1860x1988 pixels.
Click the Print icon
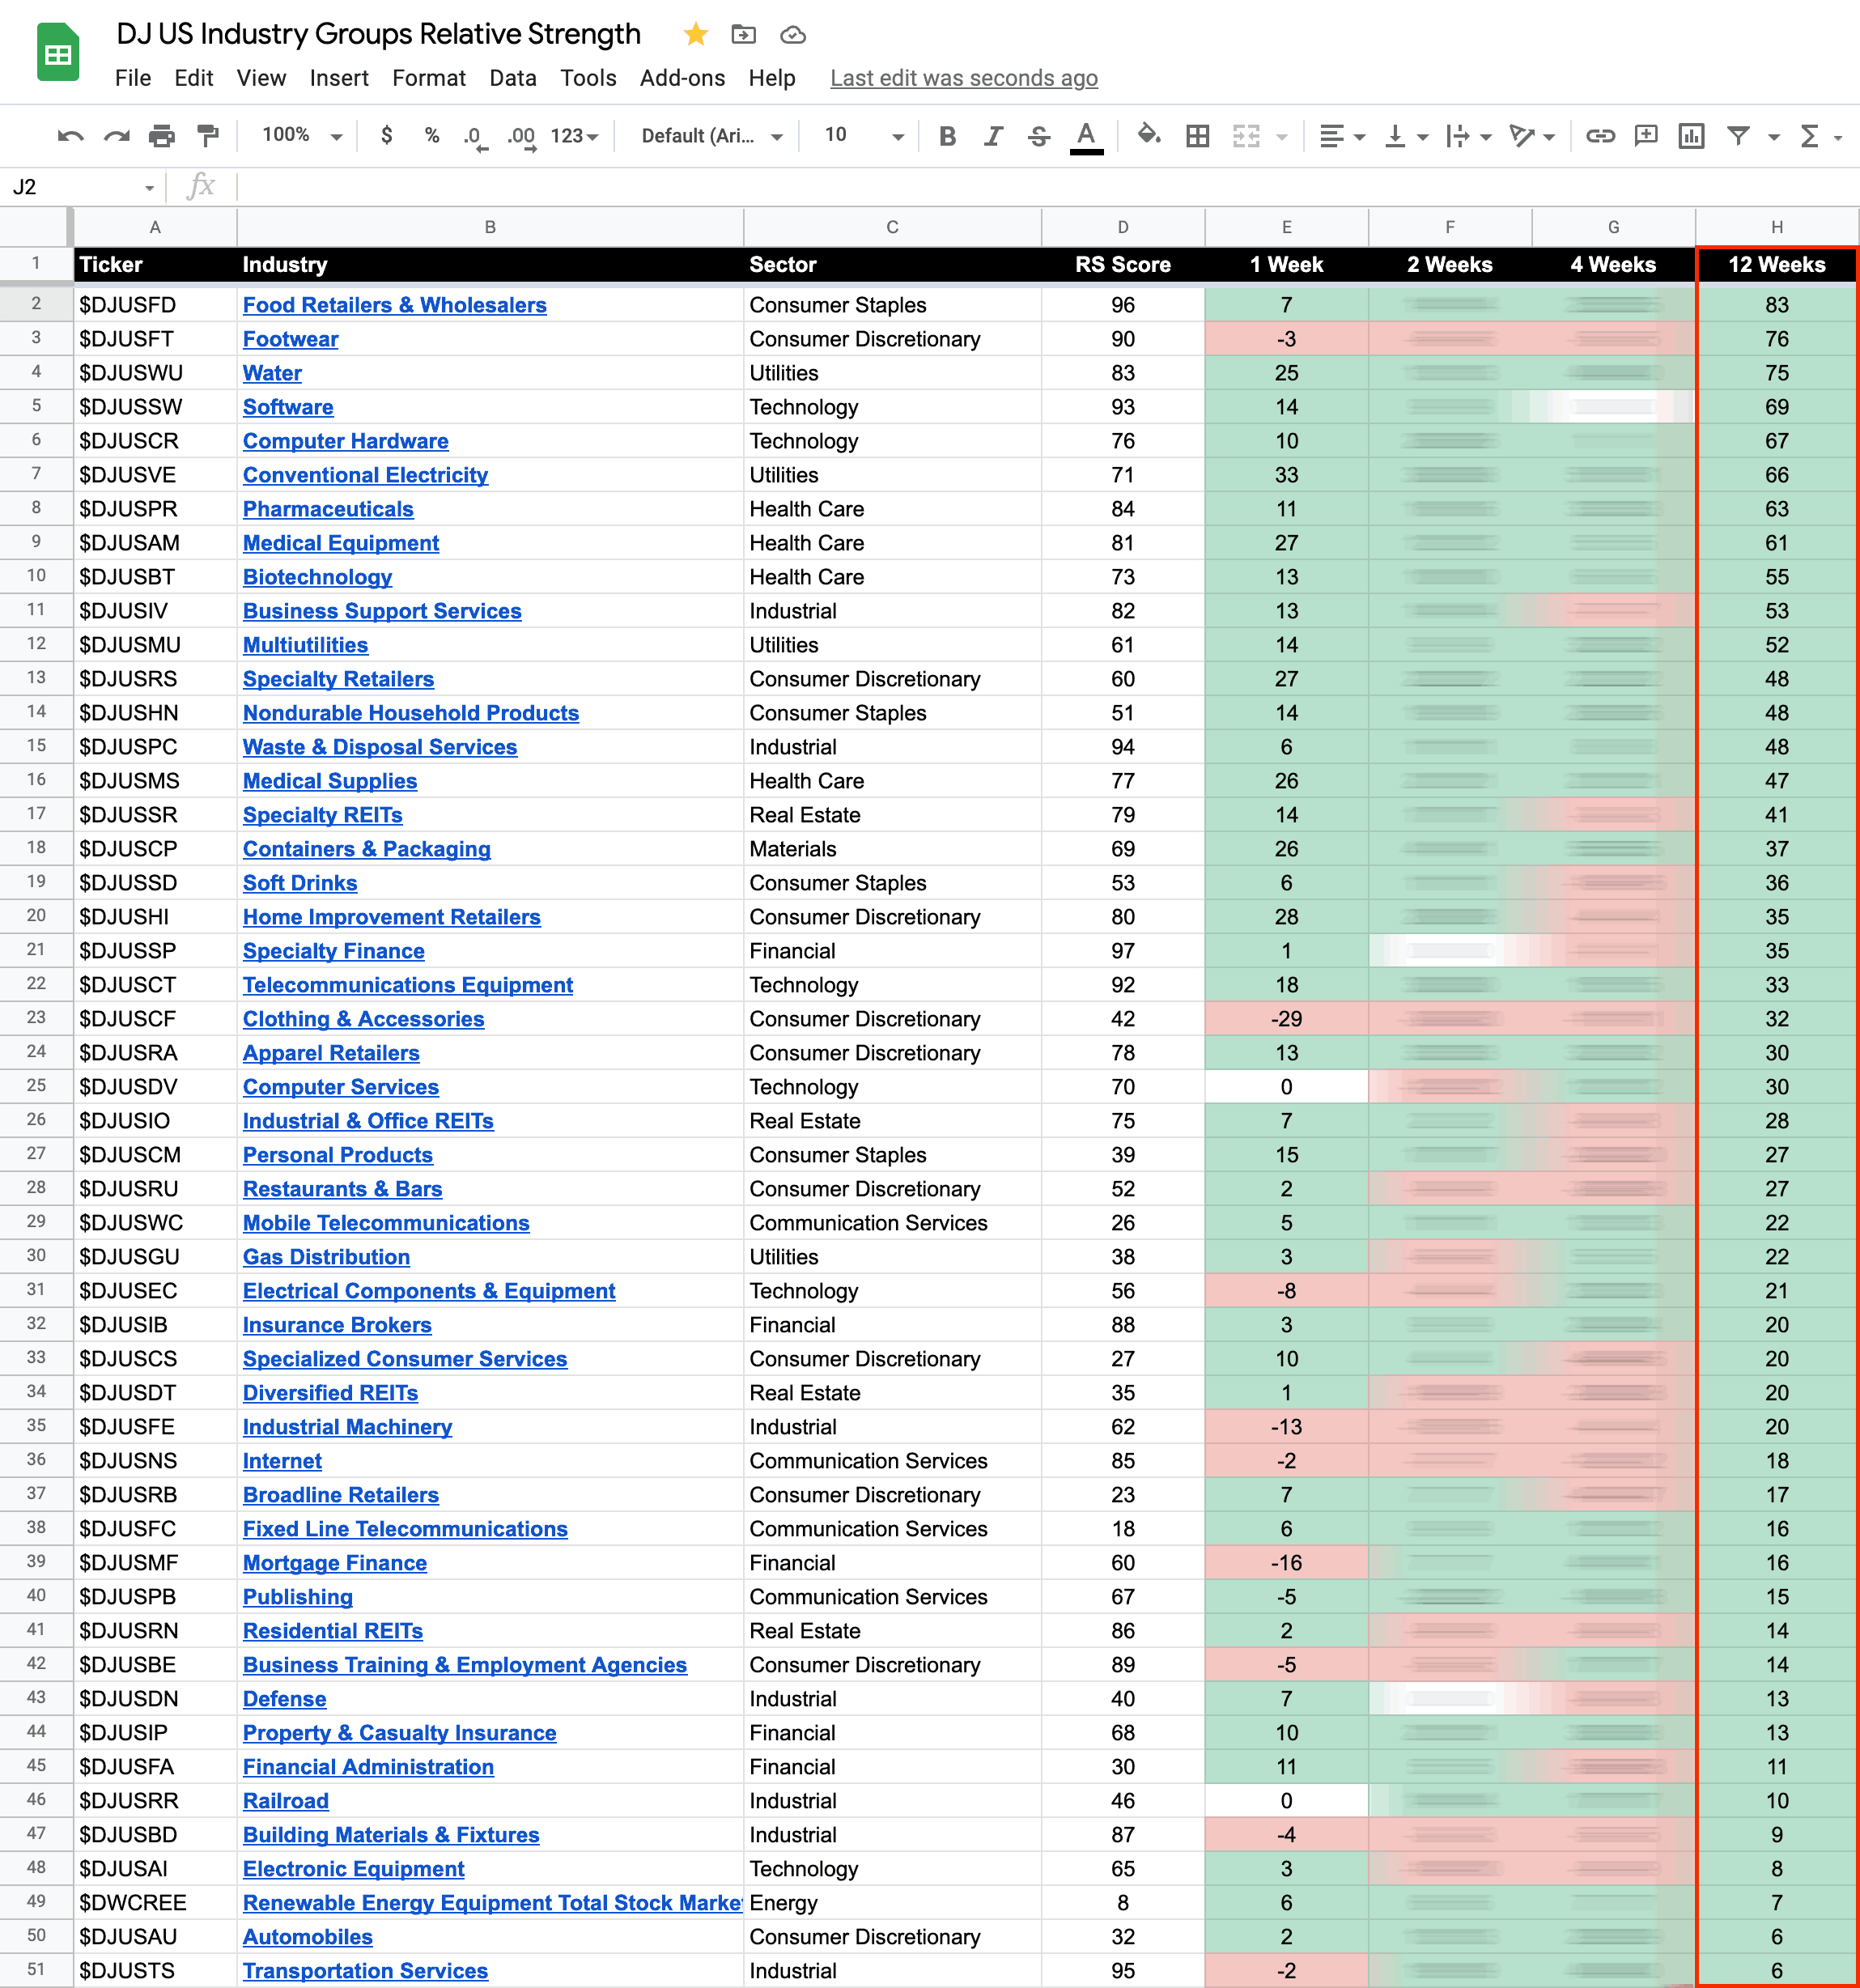click(x=162, y=136)
